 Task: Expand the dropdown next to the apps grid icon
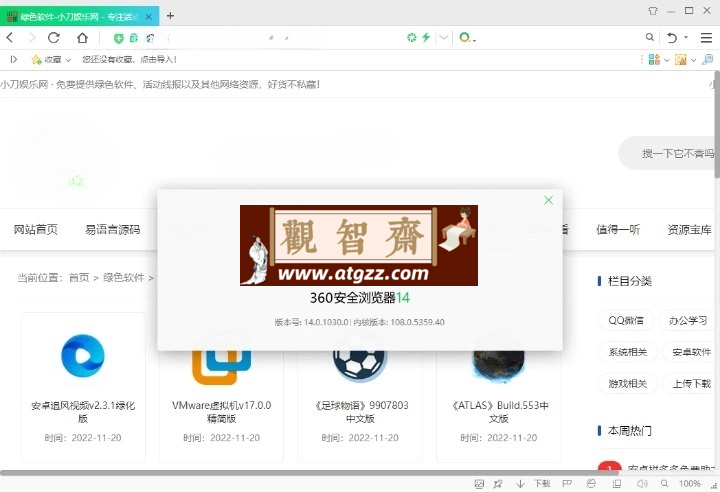point(666,60)
